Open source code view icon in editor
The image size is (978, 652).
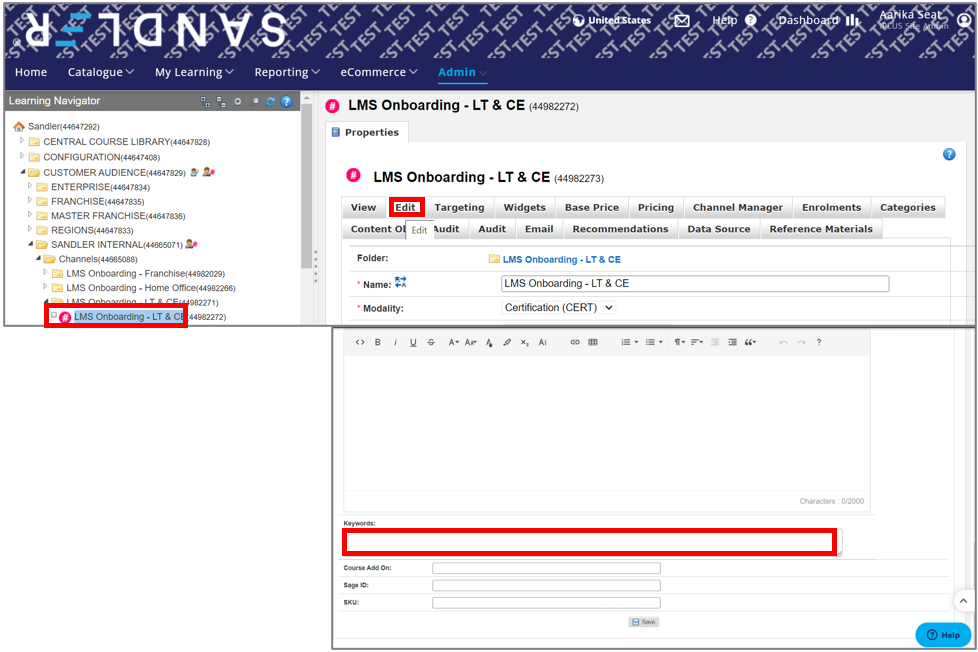[x=360, y=342]
